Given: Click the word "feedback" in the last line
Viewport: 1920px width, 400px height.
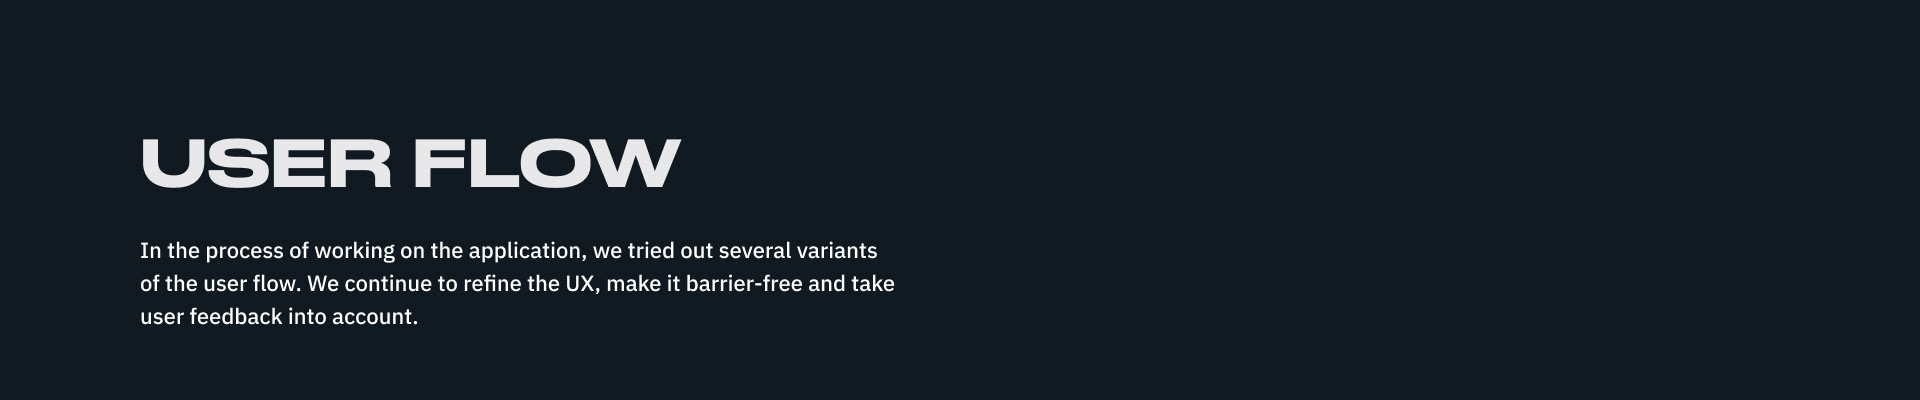Looking at the screenshot, I should (x=235, y=317).
